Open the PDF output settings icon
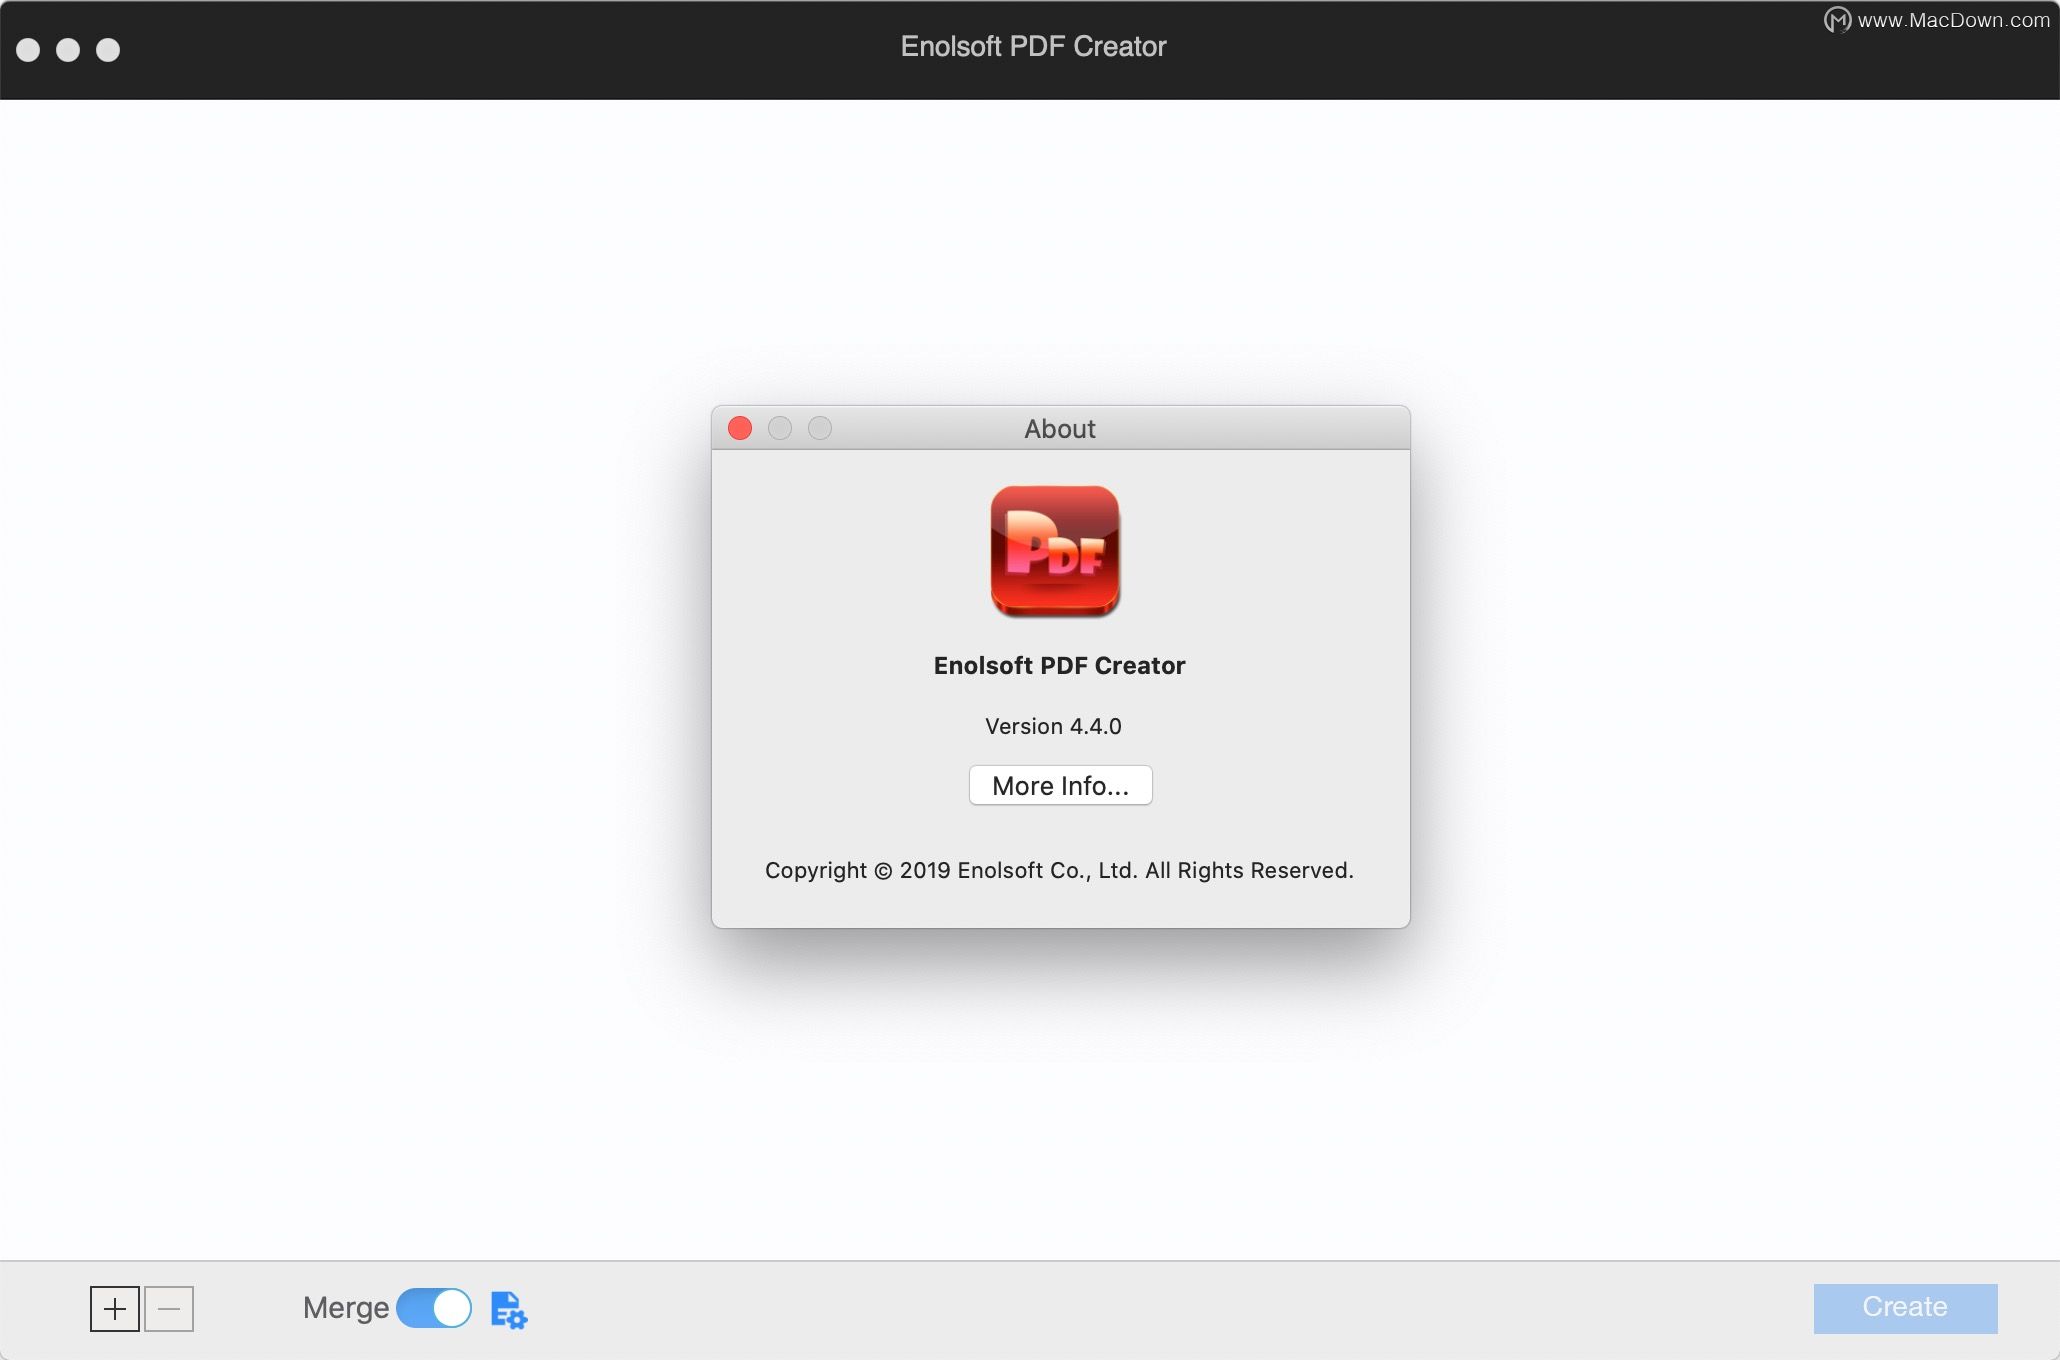 tap(509, 1310)
